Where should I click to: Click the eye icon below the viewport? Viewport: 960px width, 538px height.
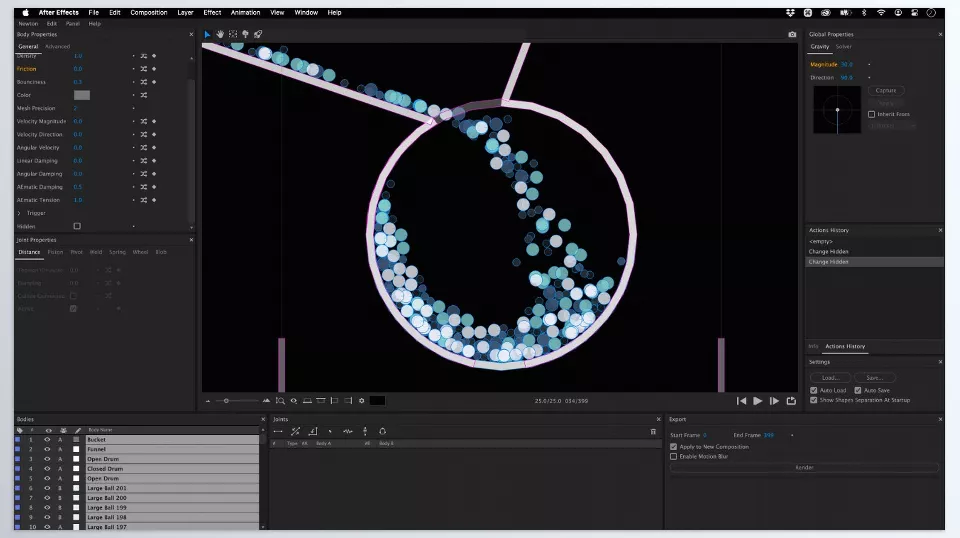pyautogui.click(x=294, y=401)
